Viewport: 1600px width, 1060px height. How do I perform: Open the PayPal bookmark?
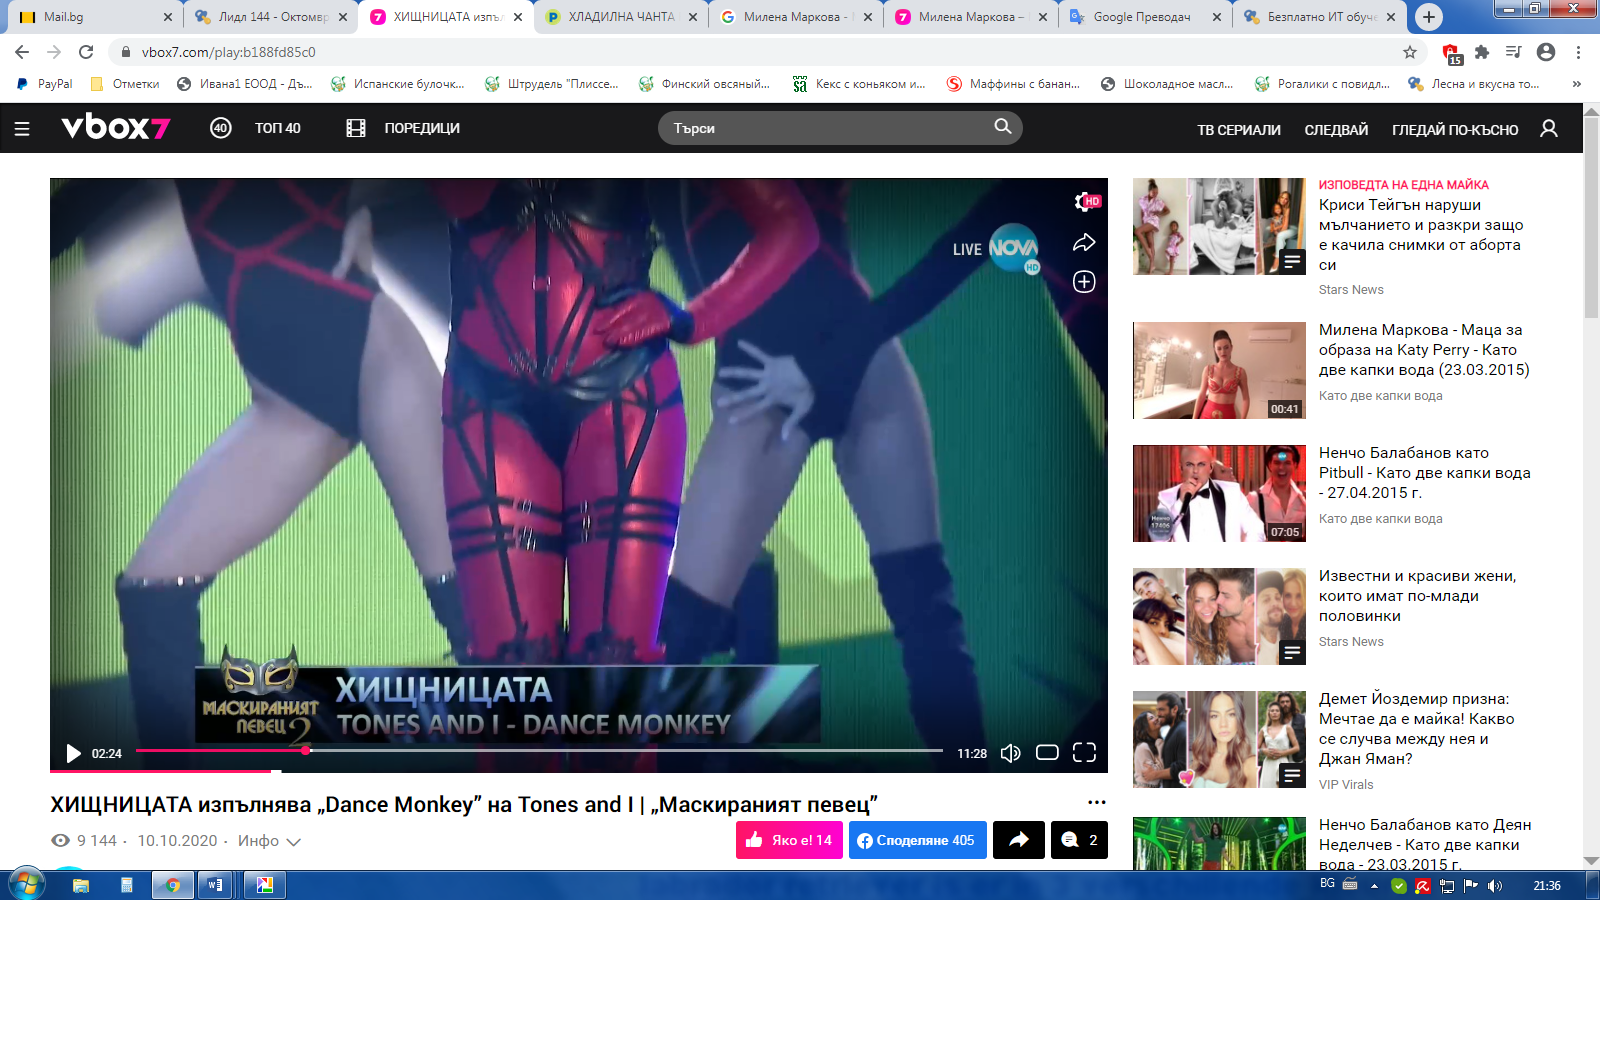pos(45,84)
